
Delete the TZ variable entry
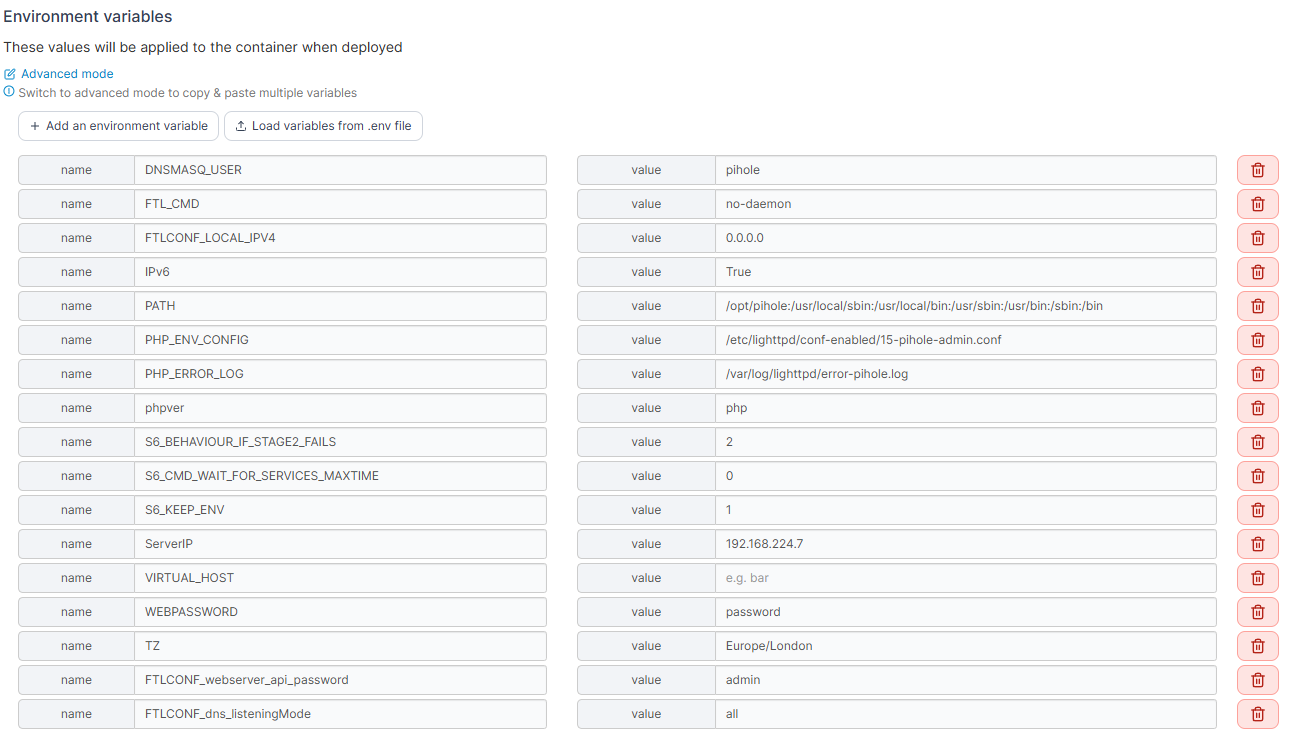pos(1257,646)
